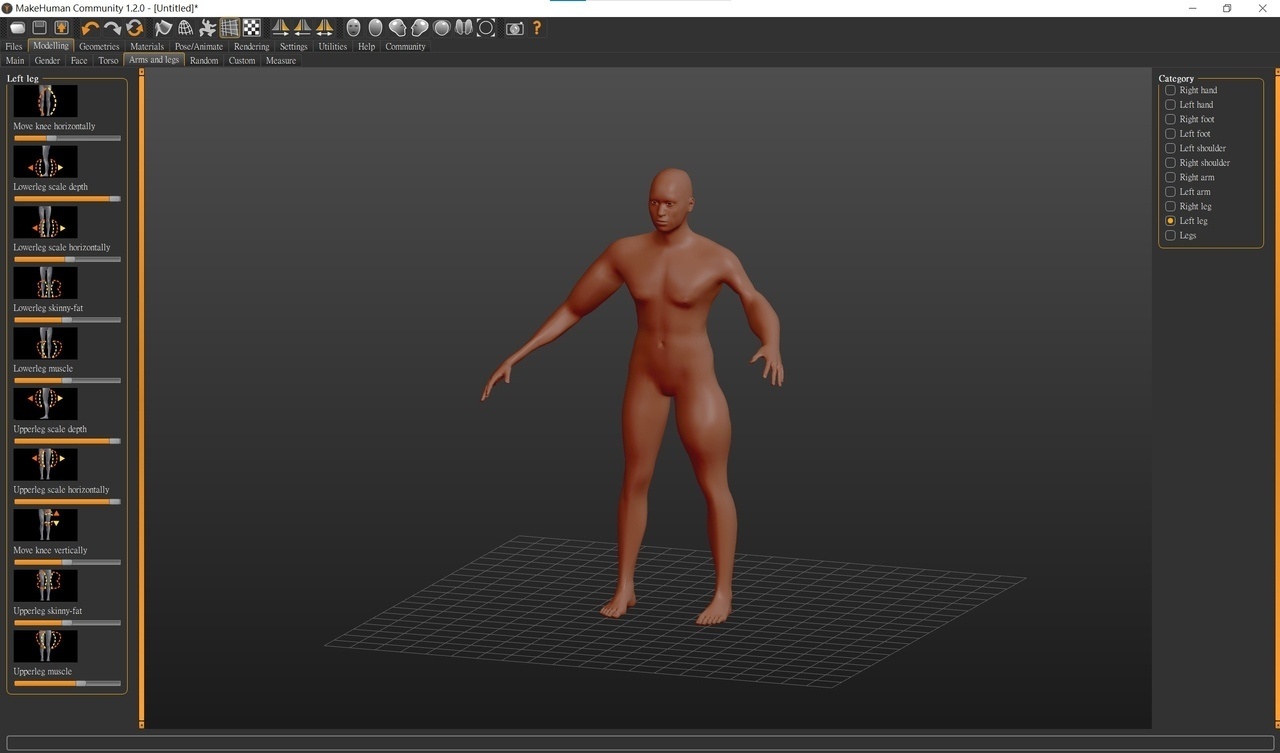Open the Geometries tab
The image size is (1280, 753).
click(x=99, y=46)
